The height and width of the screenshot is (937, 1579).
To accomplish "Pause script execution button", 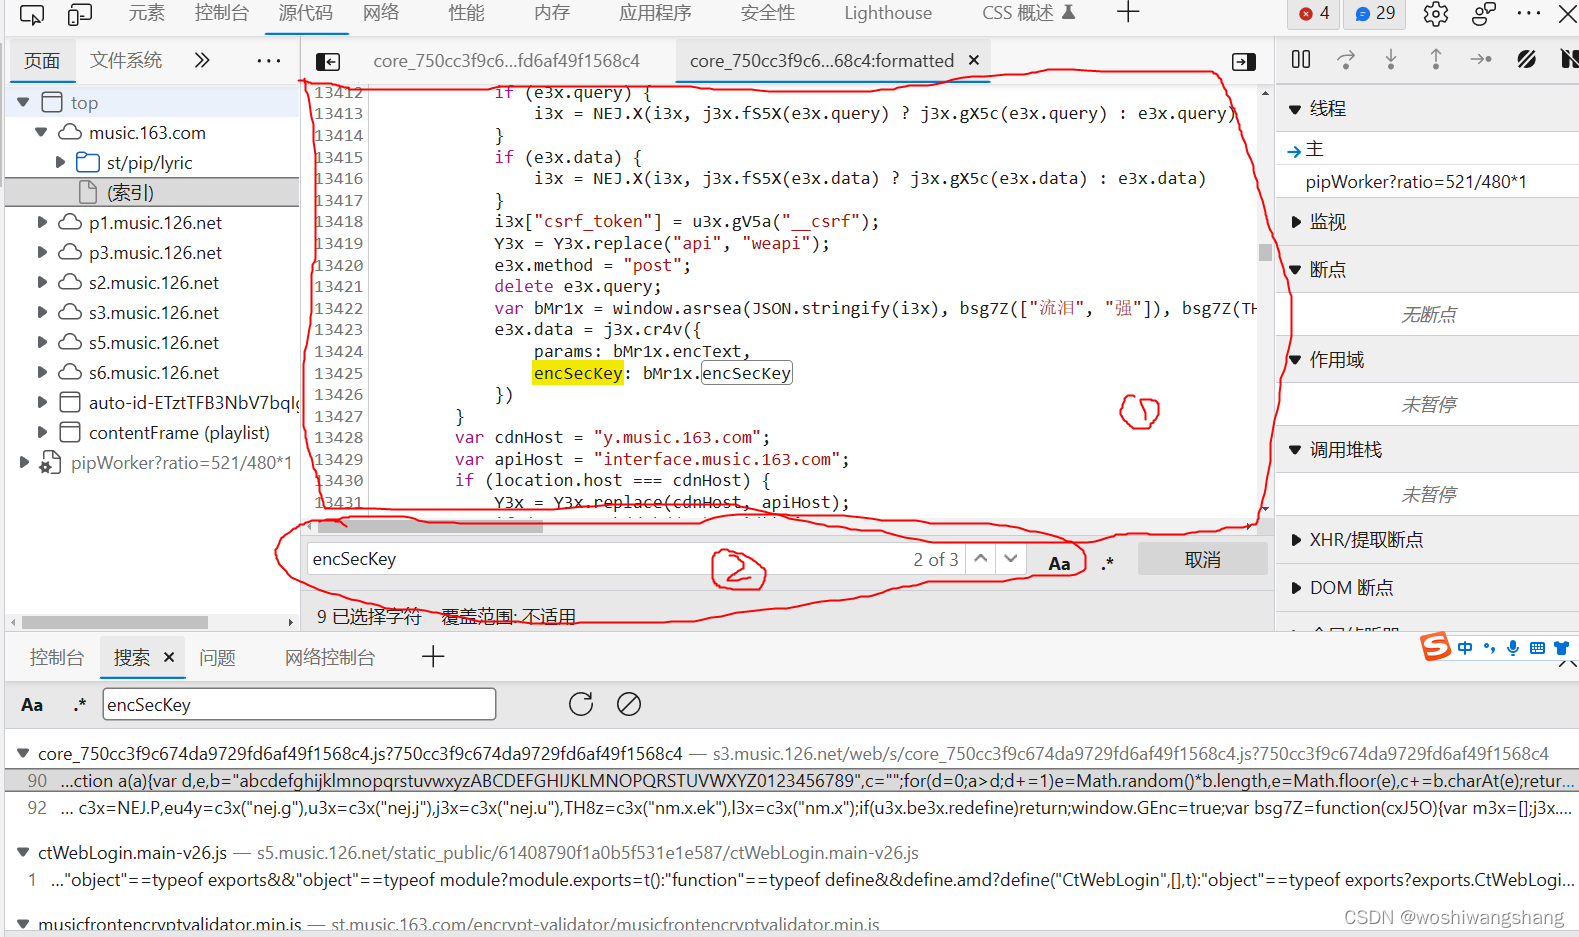I will 1301,60.
